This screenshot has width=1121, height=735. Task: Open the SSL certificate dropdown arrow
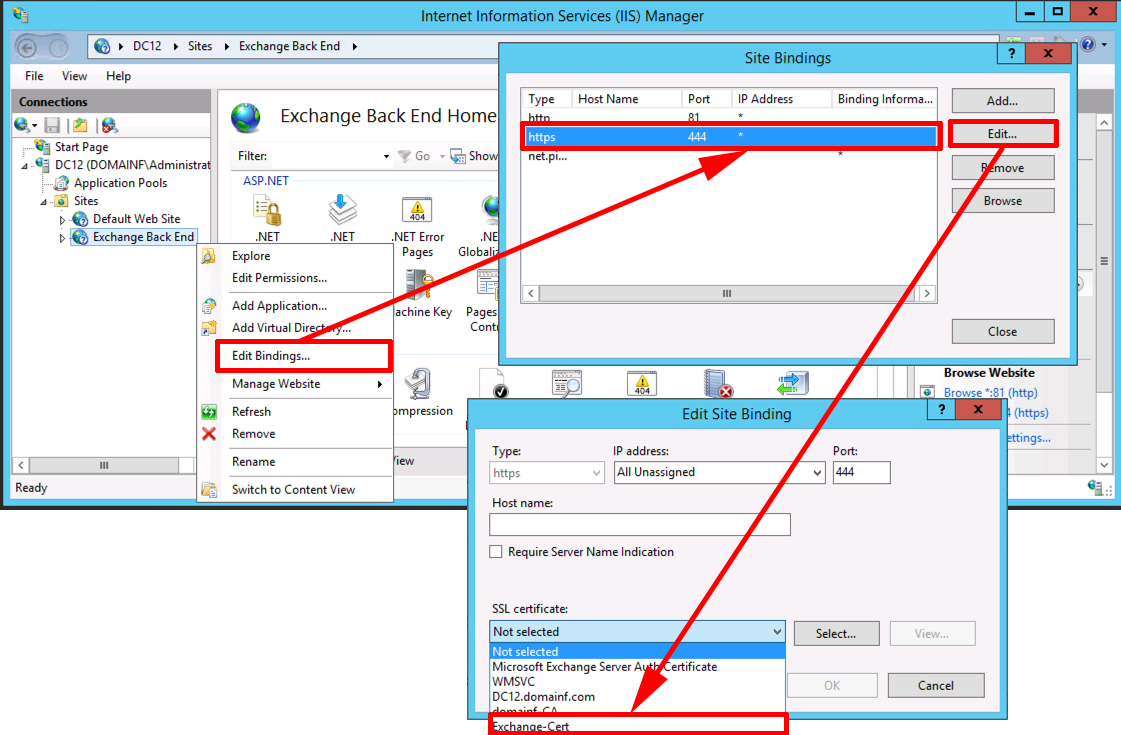[x=777, y=632]
